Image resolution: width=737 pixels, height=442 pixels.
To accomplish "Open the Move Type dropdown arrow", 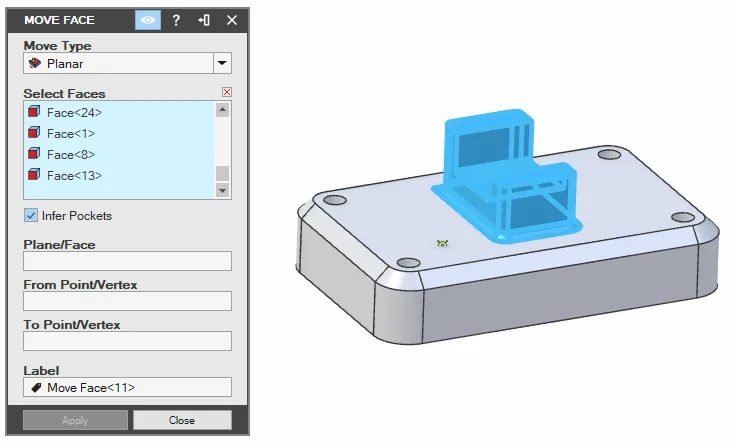I will tap(222, 63).
